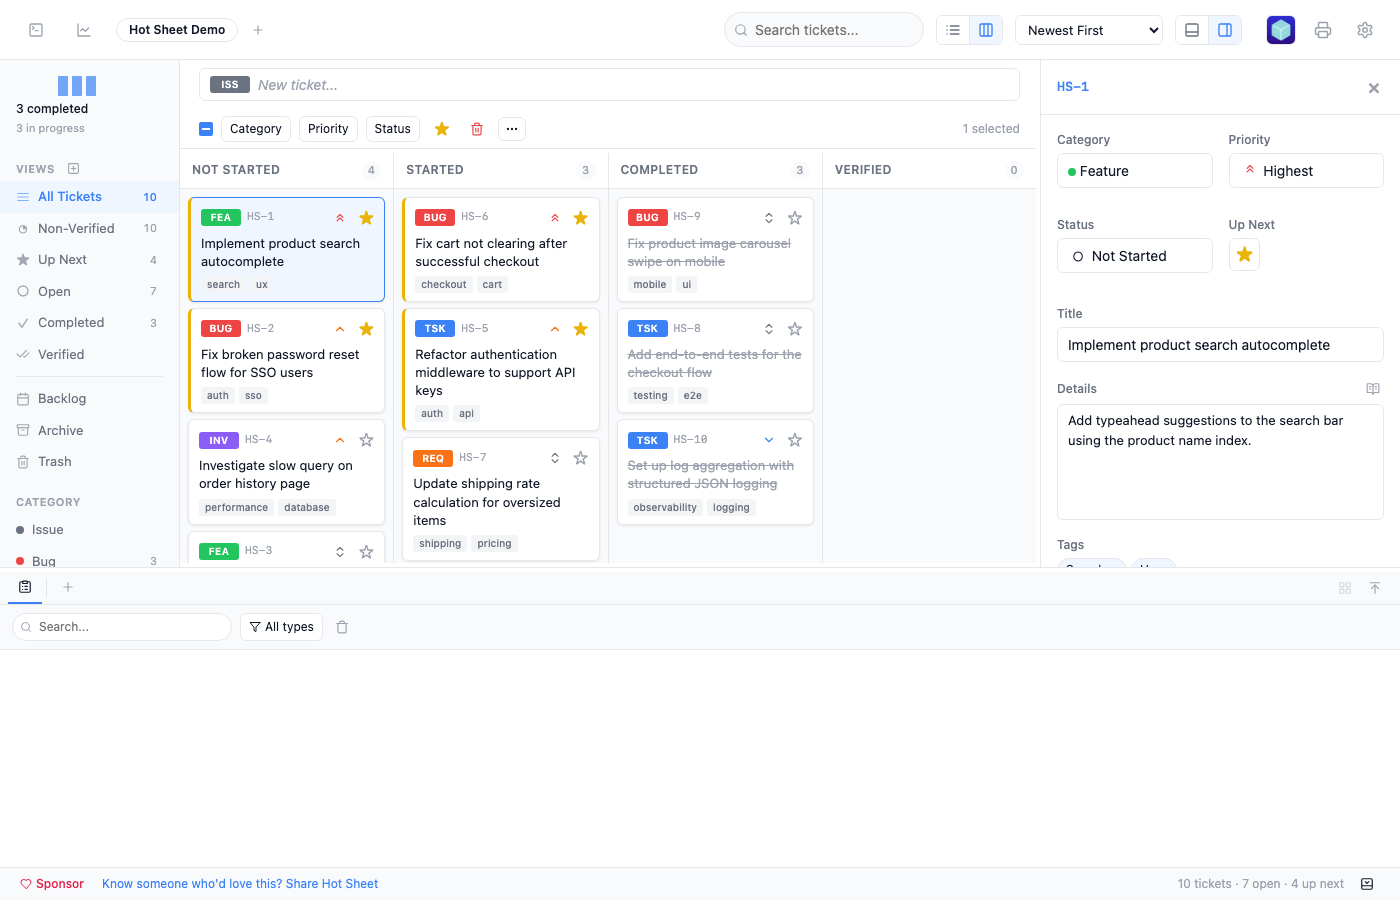This screenshot has width=1400, height=900.
Task: Open settings gear
Action: pos(1365,30)
